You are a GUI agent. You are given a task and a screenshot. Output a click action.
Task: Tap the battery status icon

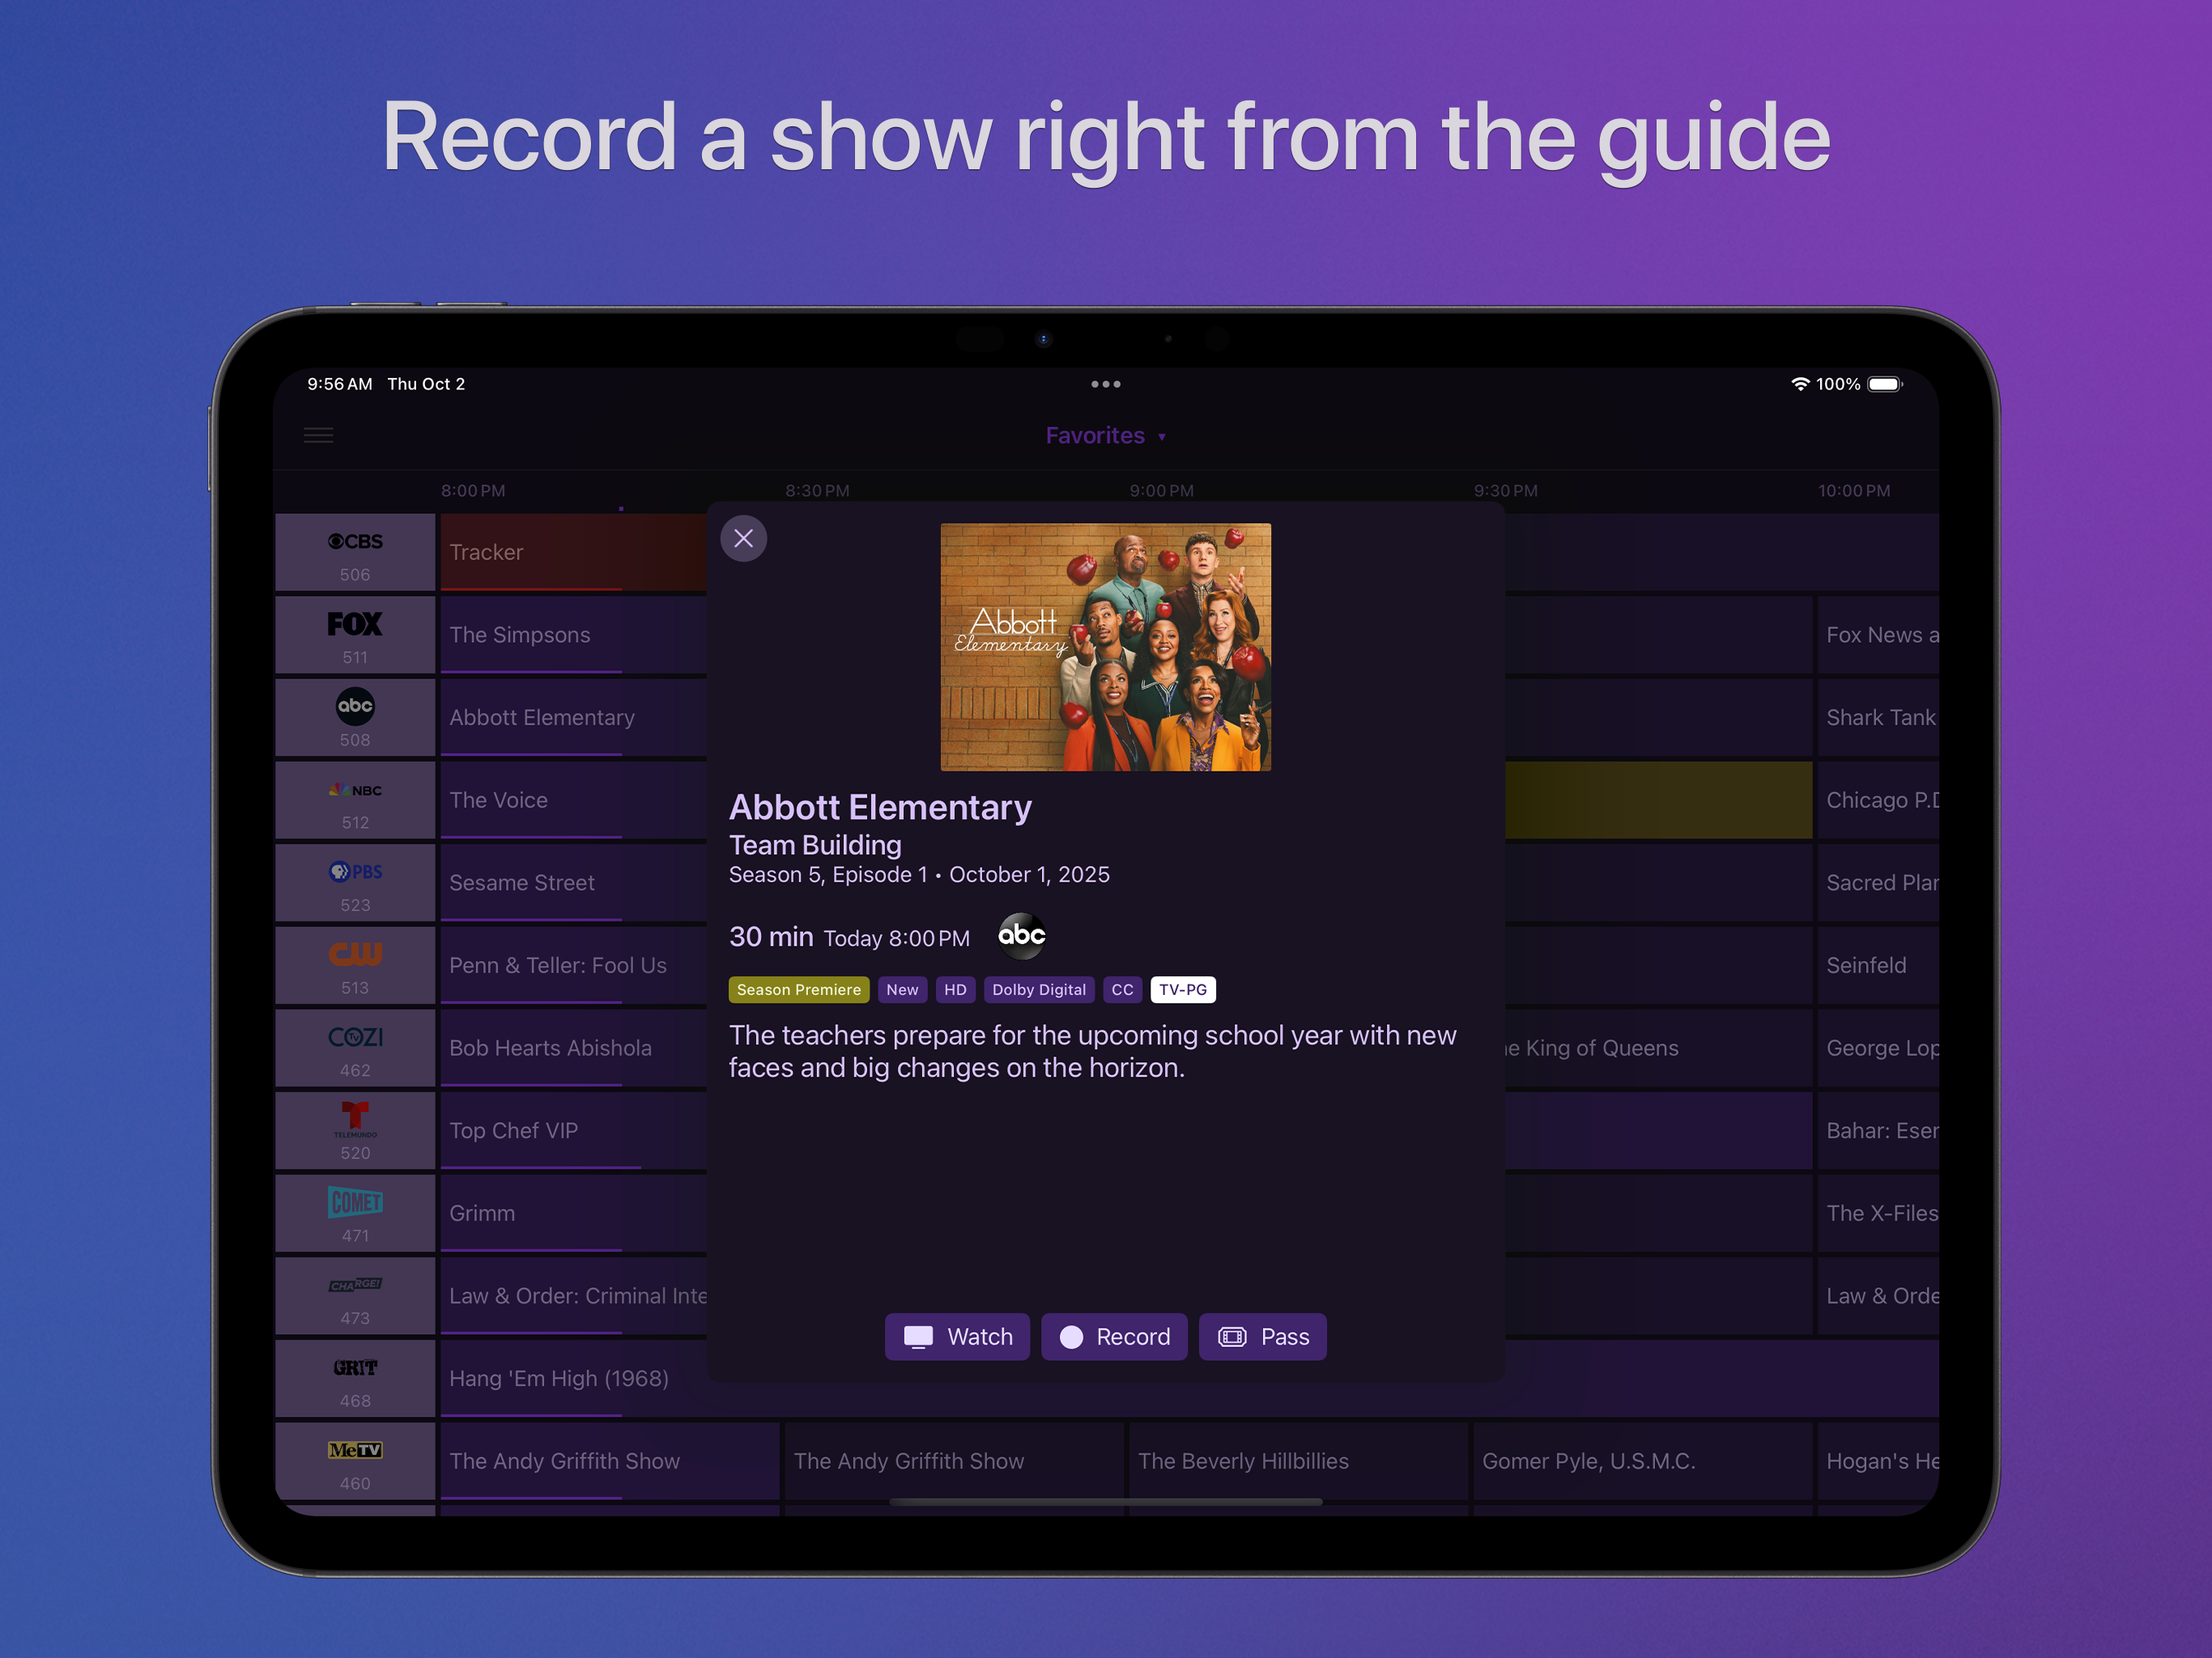tap(1885, 384)
